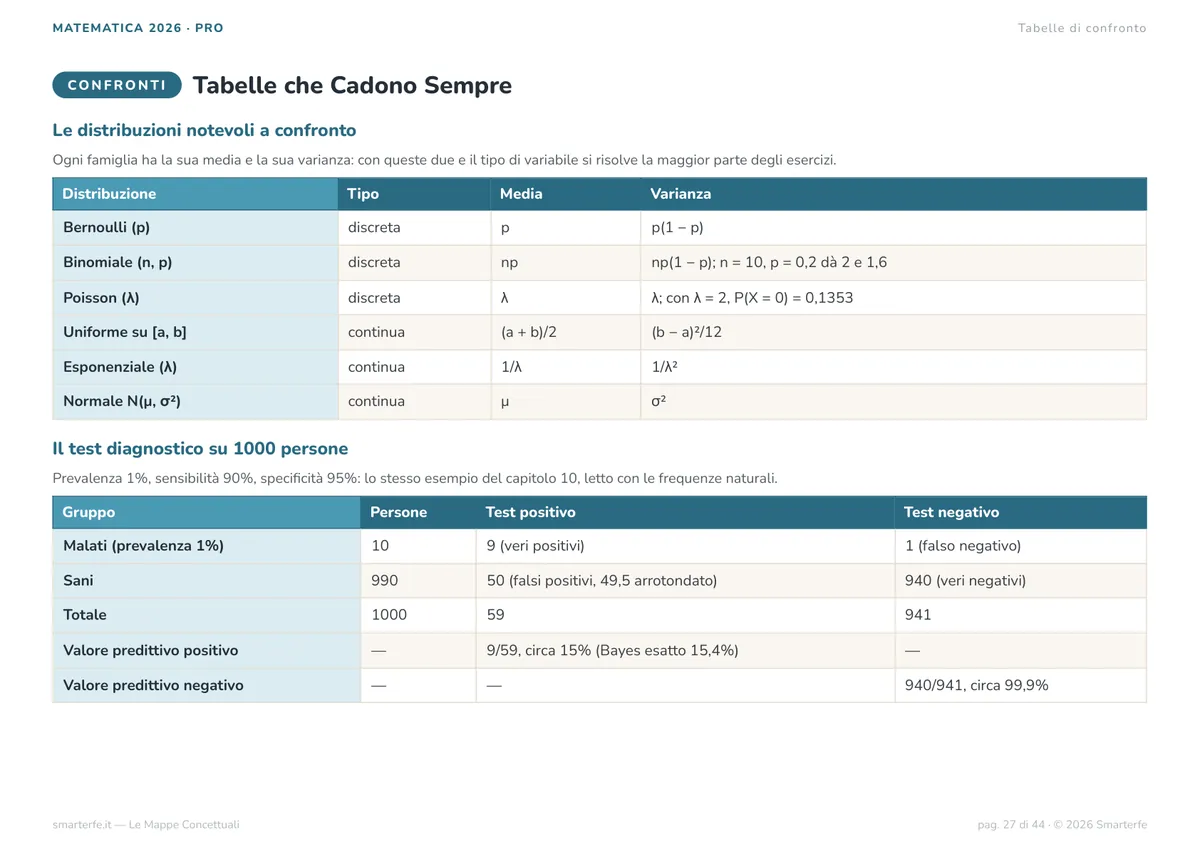Click the cell "9 (veri positivi)"
The image size is (1200, 849).
click(685, 546)
